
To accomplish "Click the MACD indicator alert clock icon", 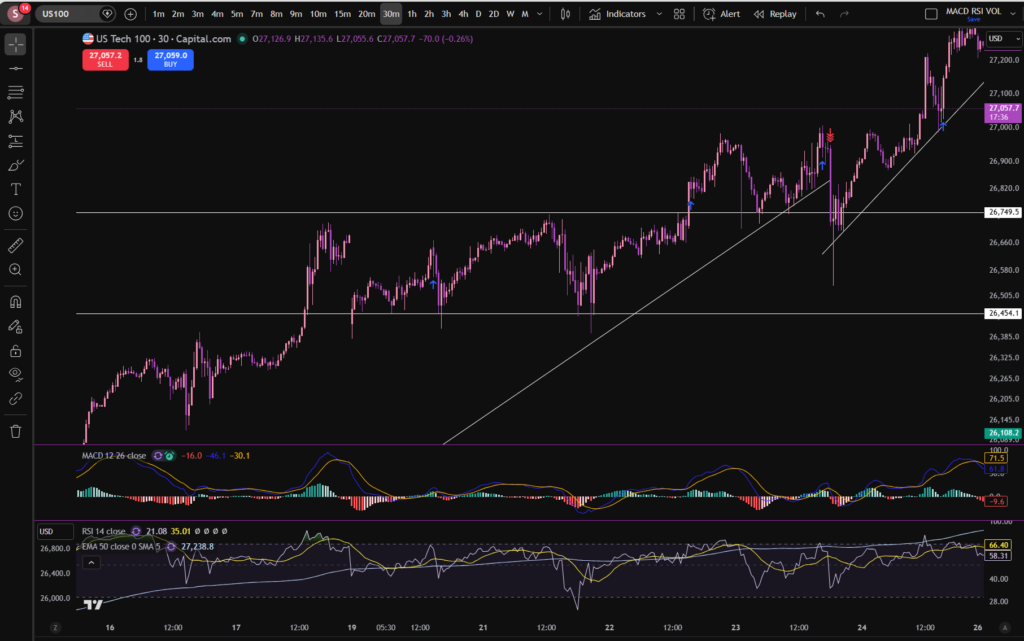I will click(170, 456).
